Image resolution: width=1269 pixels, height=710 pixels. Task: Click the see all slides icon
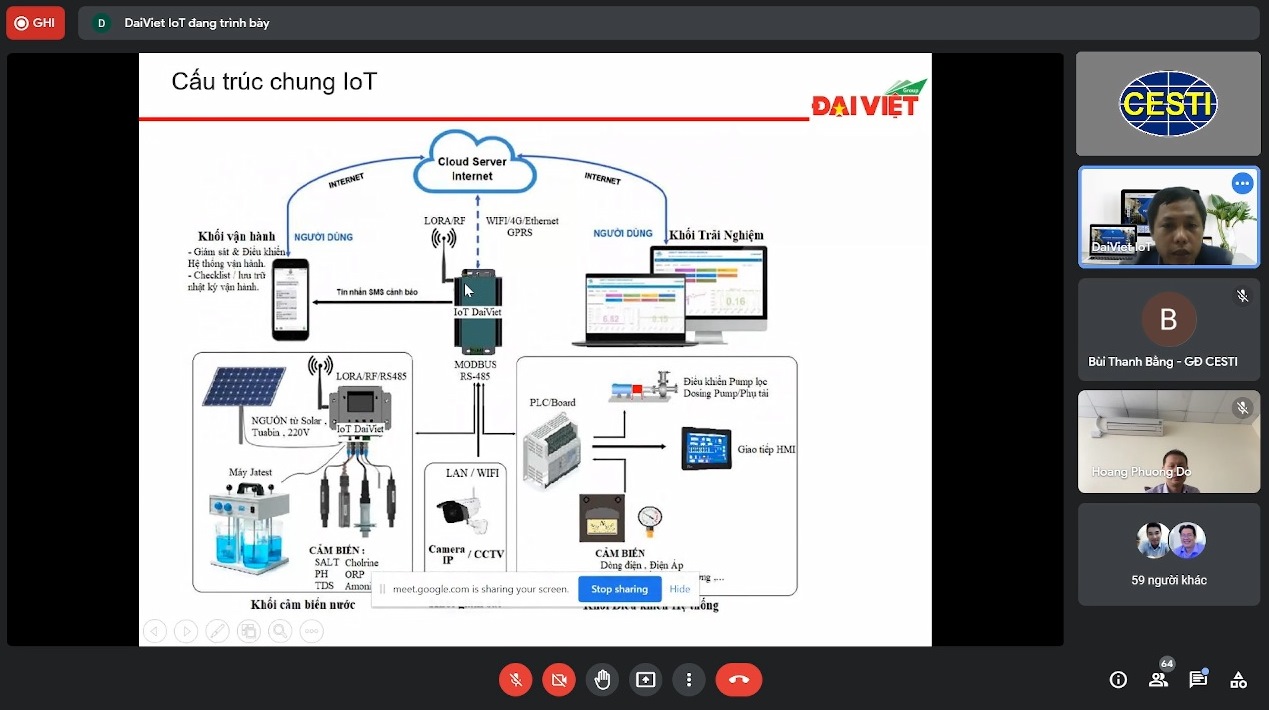pyautogui.click(x=248, y=631)
